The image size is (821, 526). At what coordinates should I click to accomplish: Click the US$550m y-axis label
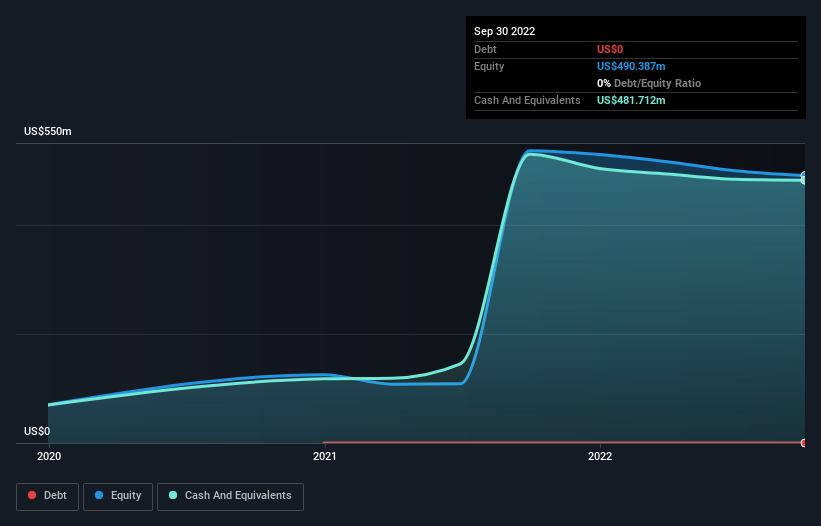tap(48, 131)
